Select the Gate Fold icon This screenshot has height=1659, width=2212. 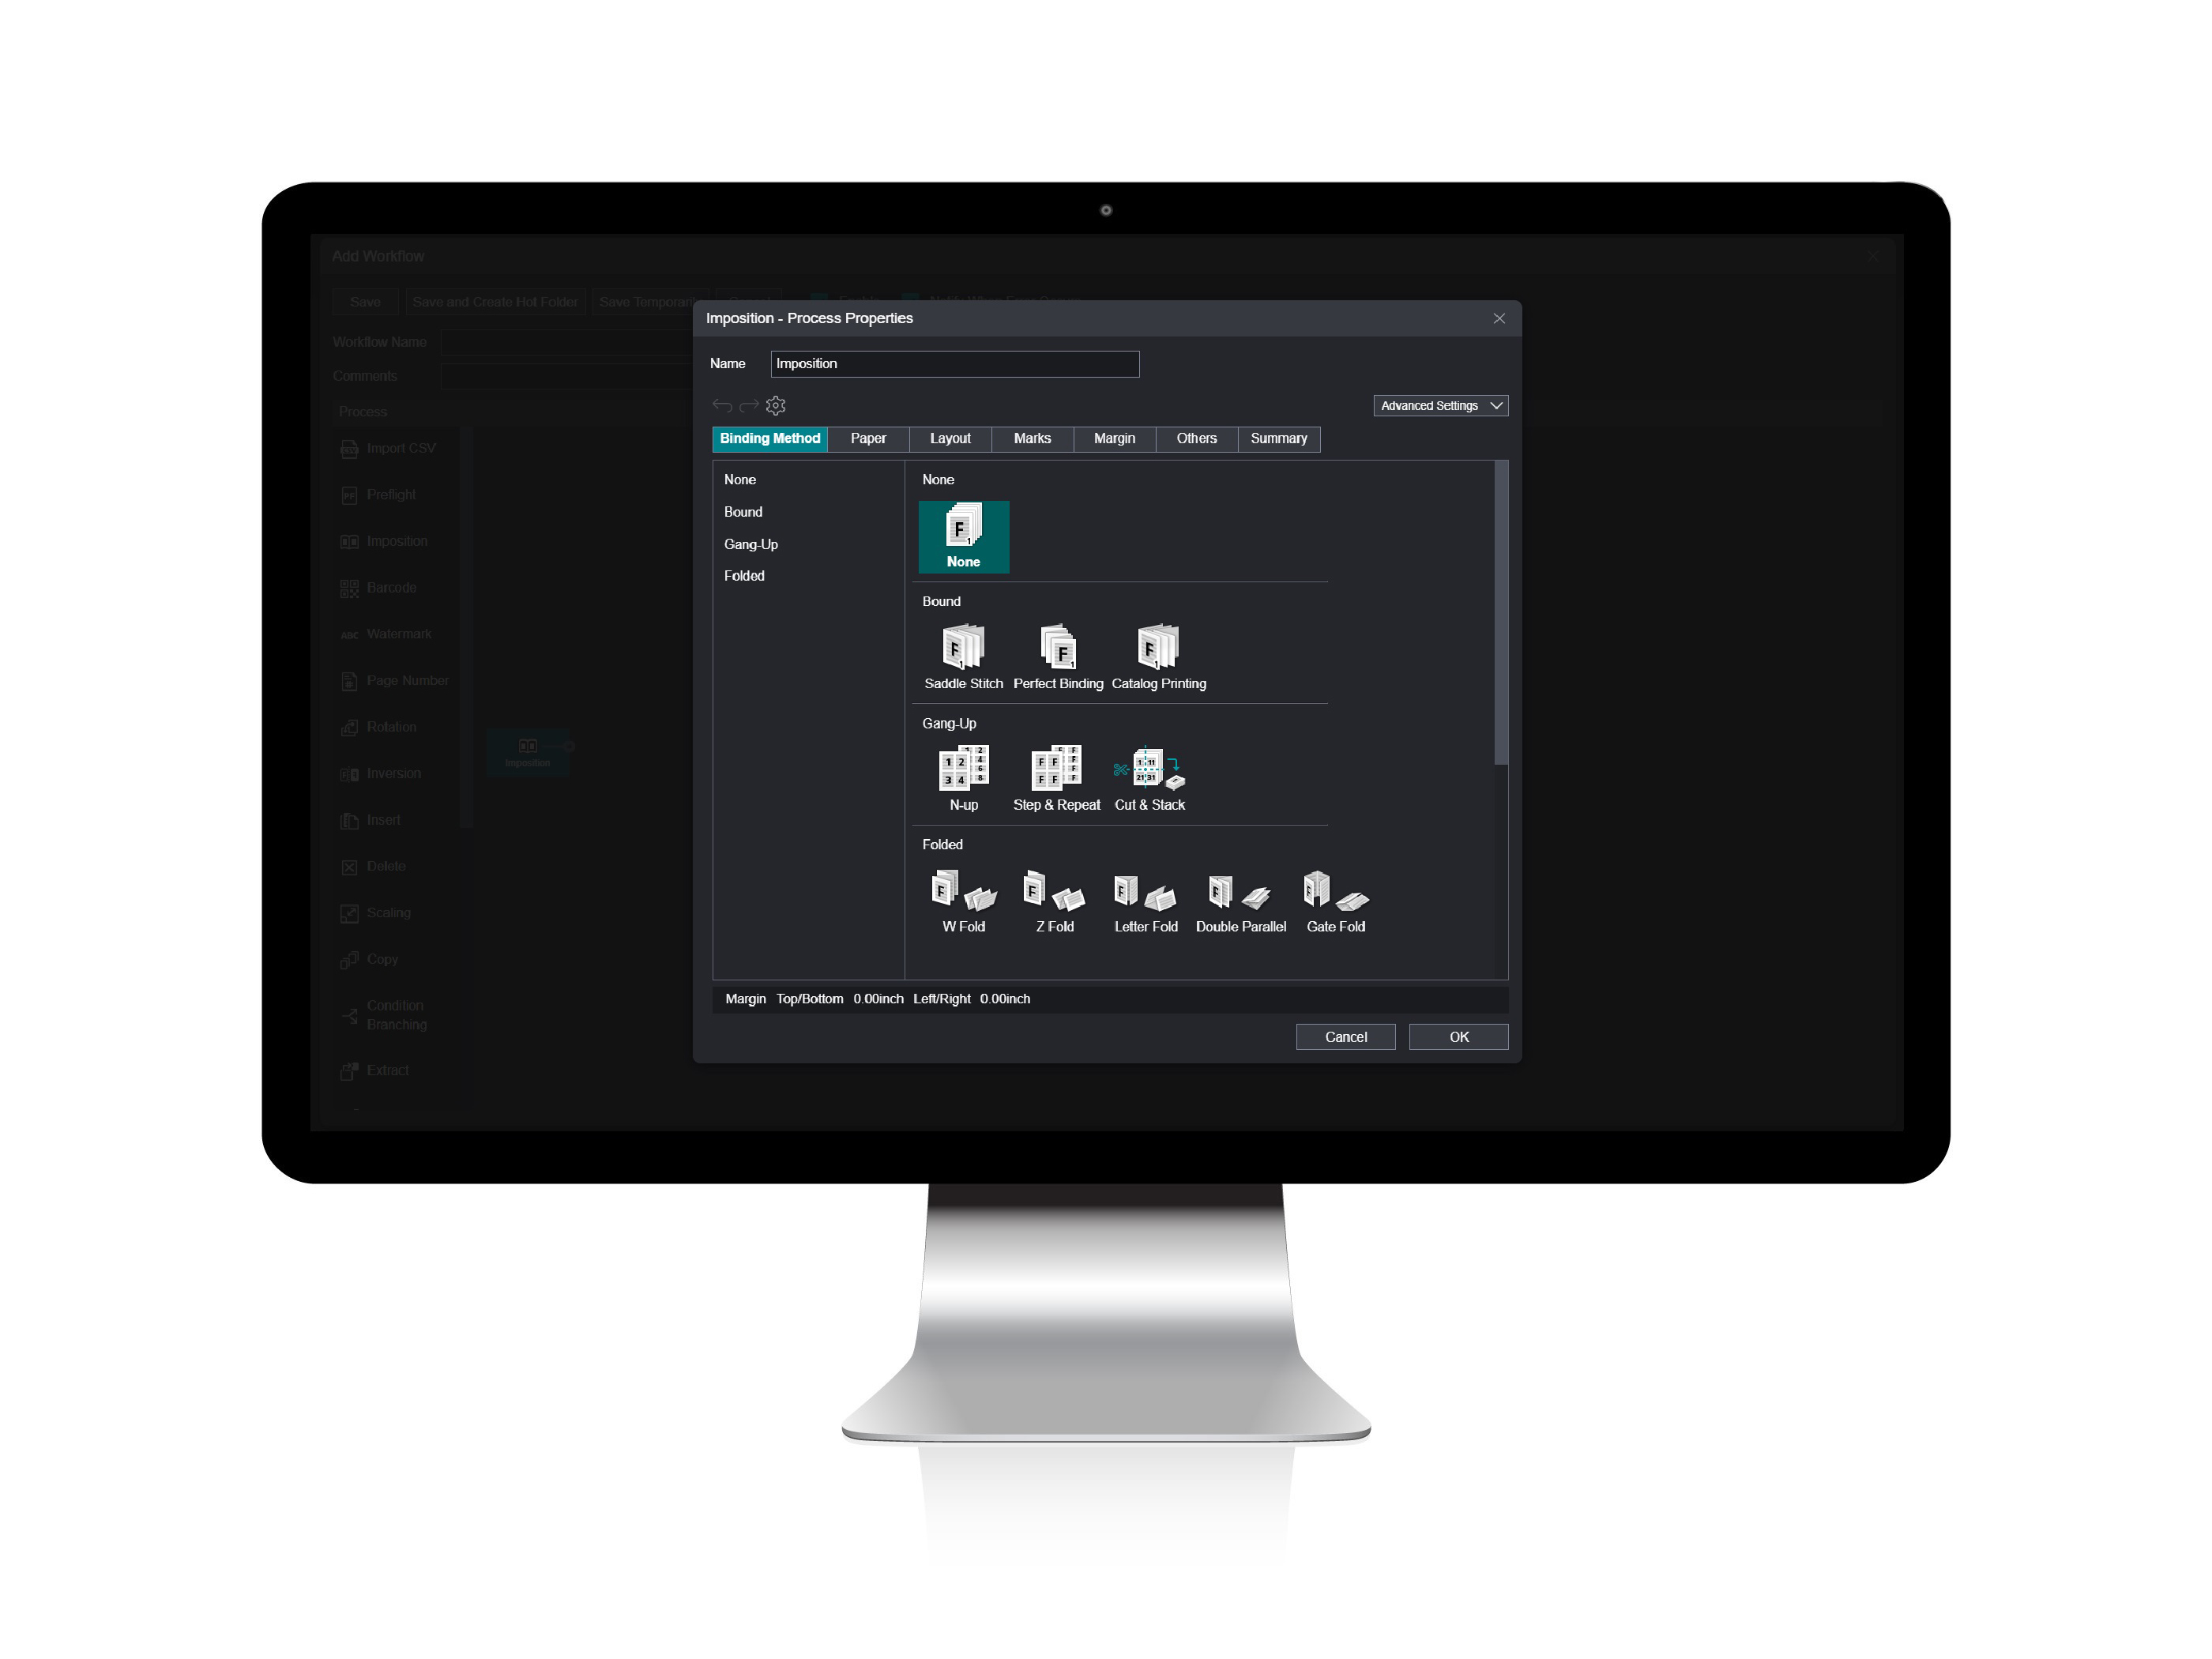(1336, 894)
